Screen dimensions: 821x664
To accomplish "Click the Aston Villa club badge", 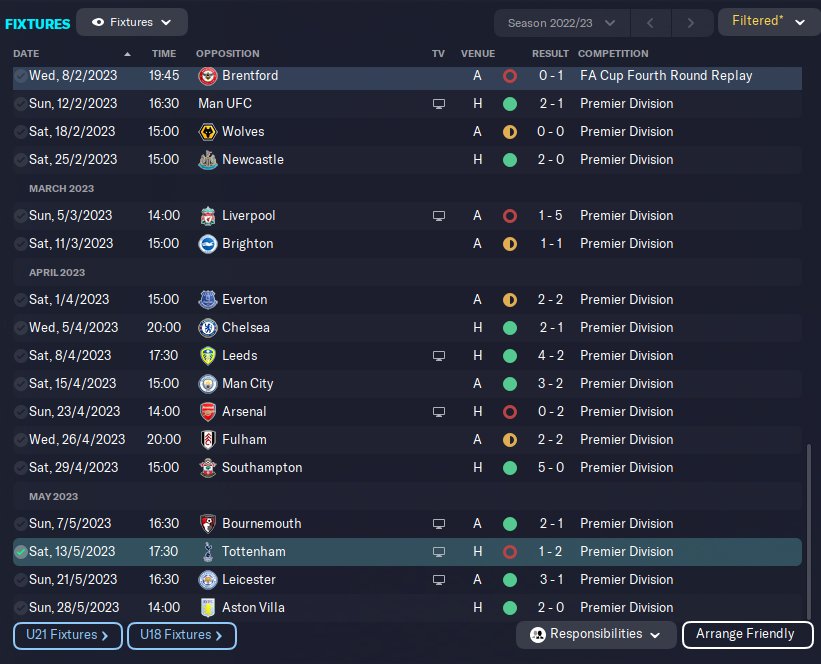I will coord(209,608).
